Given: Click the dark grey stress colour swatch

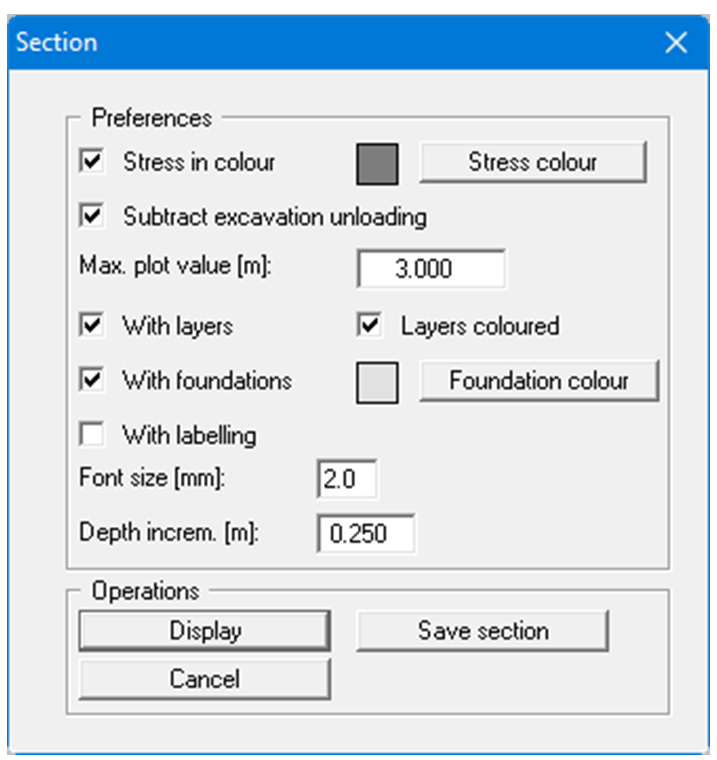Looking at the screenshot, I should tap(377, 164).
